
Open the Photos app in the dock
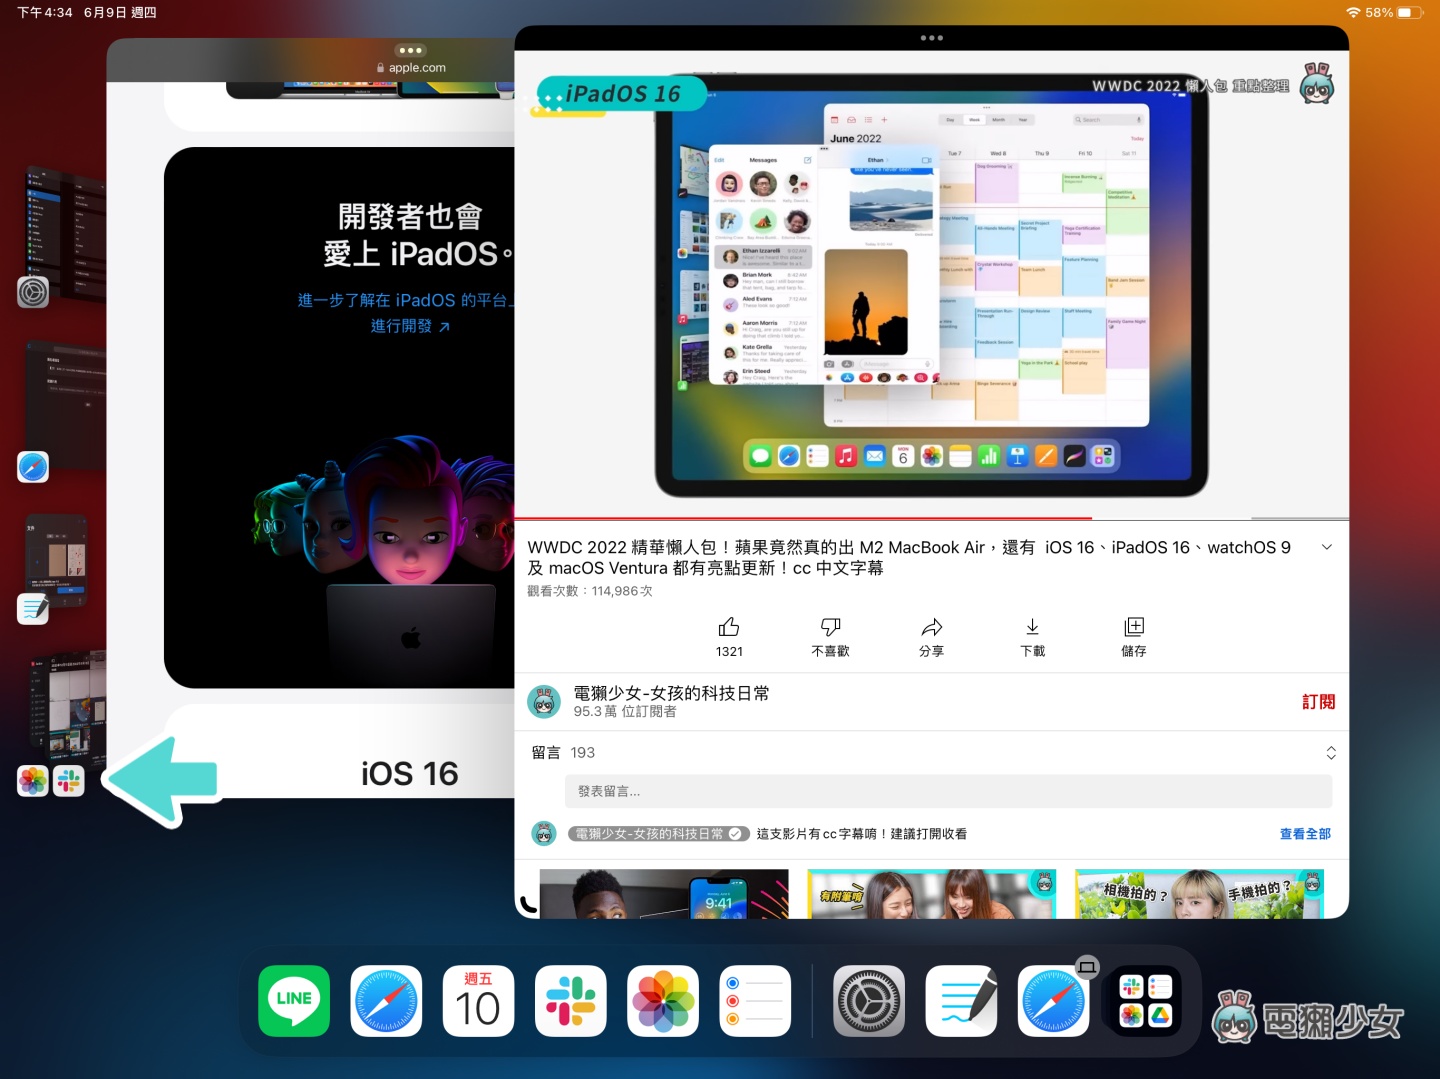662,1001
